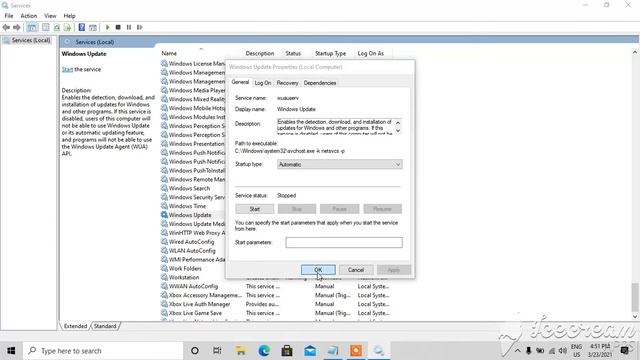Open Microsoft Edge from the taskbar
This screenshot has height=360, width=640.
pyautogui.click(x=264, y=351)
